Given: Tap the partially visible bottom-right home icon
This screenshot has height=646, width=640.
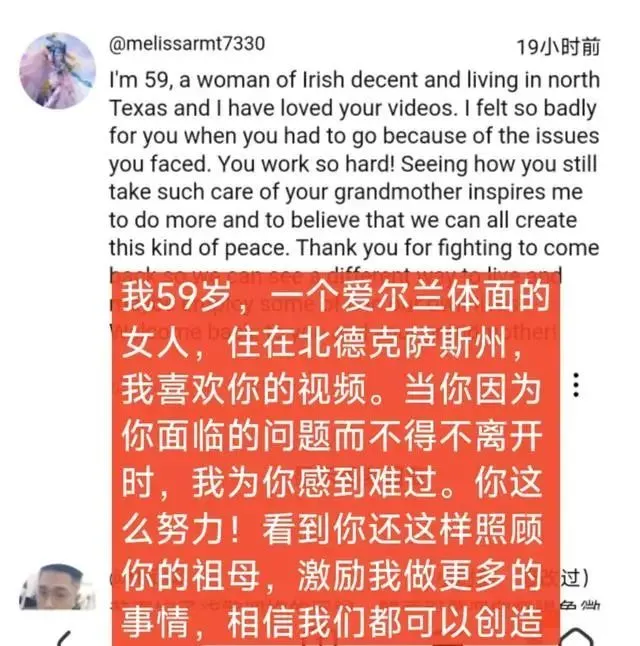Looking at the screenshot, I should 576,637.
